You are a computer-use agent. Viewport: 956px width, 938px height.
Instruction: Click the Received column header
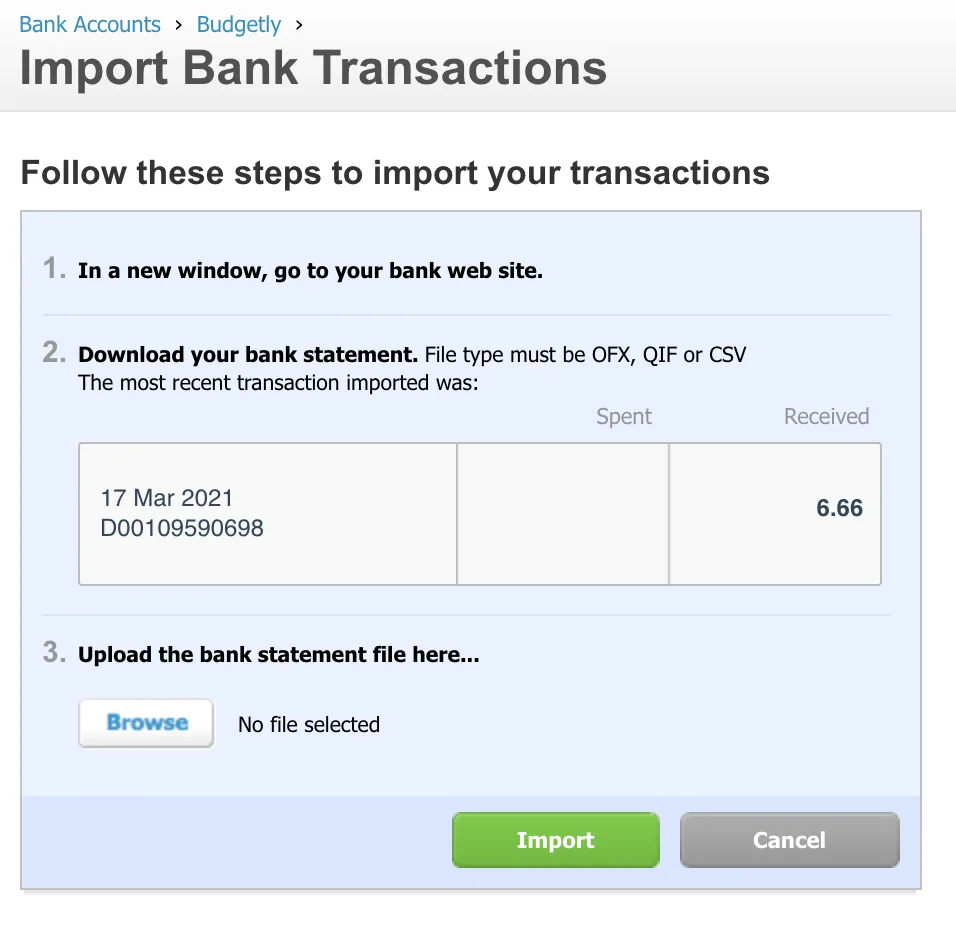pos(826,416)
